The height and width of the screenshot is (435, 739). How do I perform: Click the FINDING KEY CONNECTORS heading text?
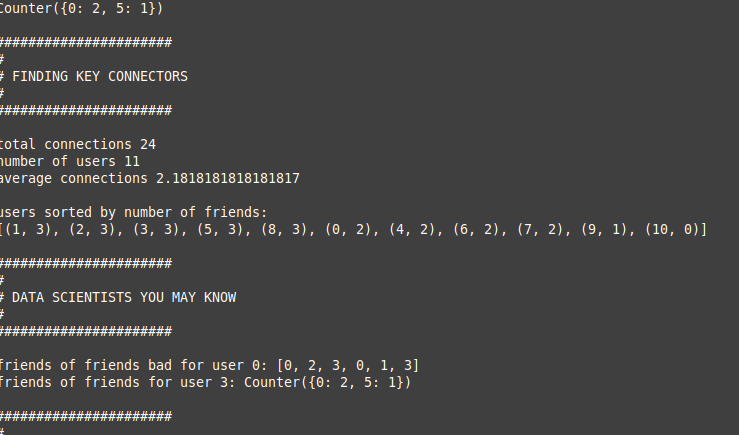coord(100,76)
